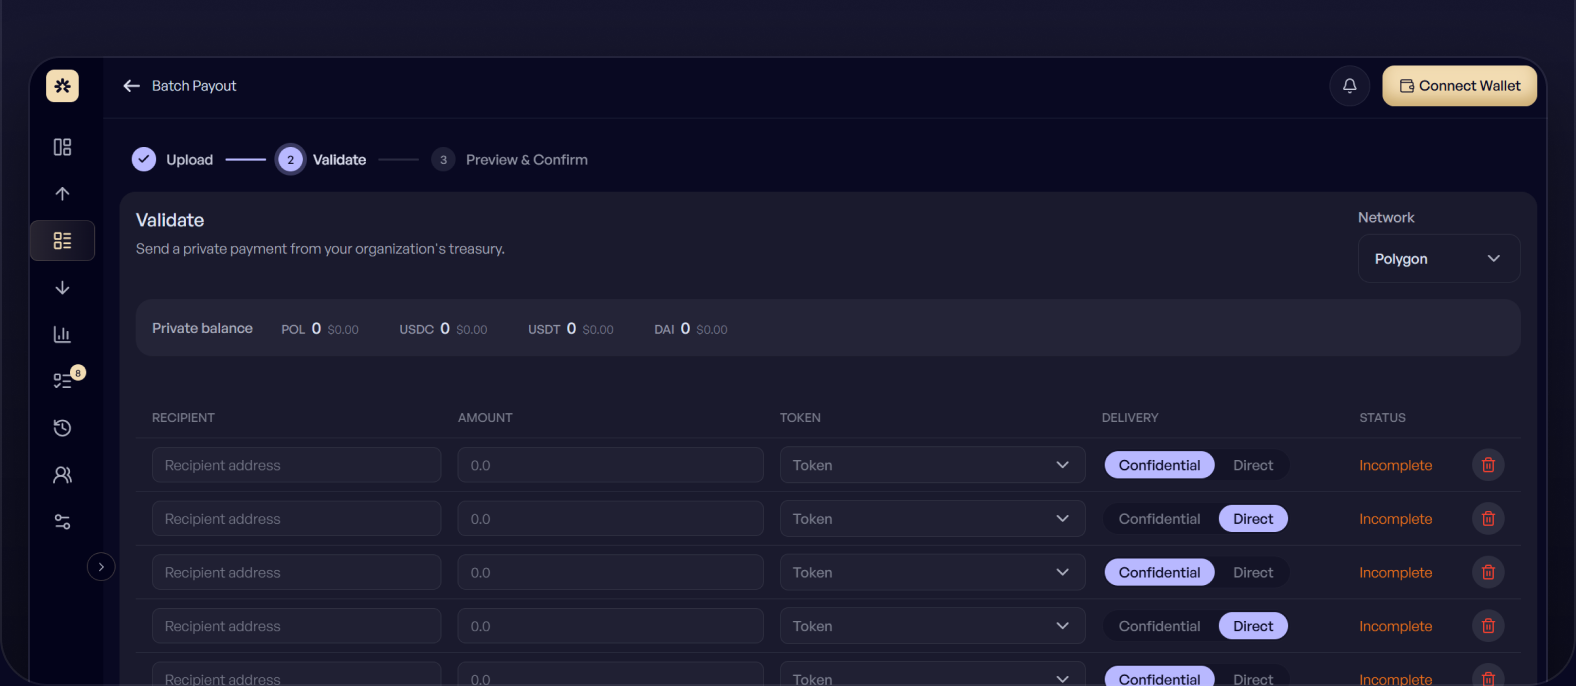Click the STATUS column header
The height and width of the screenshot is (686, 1576).
(x=1382, y=418)
